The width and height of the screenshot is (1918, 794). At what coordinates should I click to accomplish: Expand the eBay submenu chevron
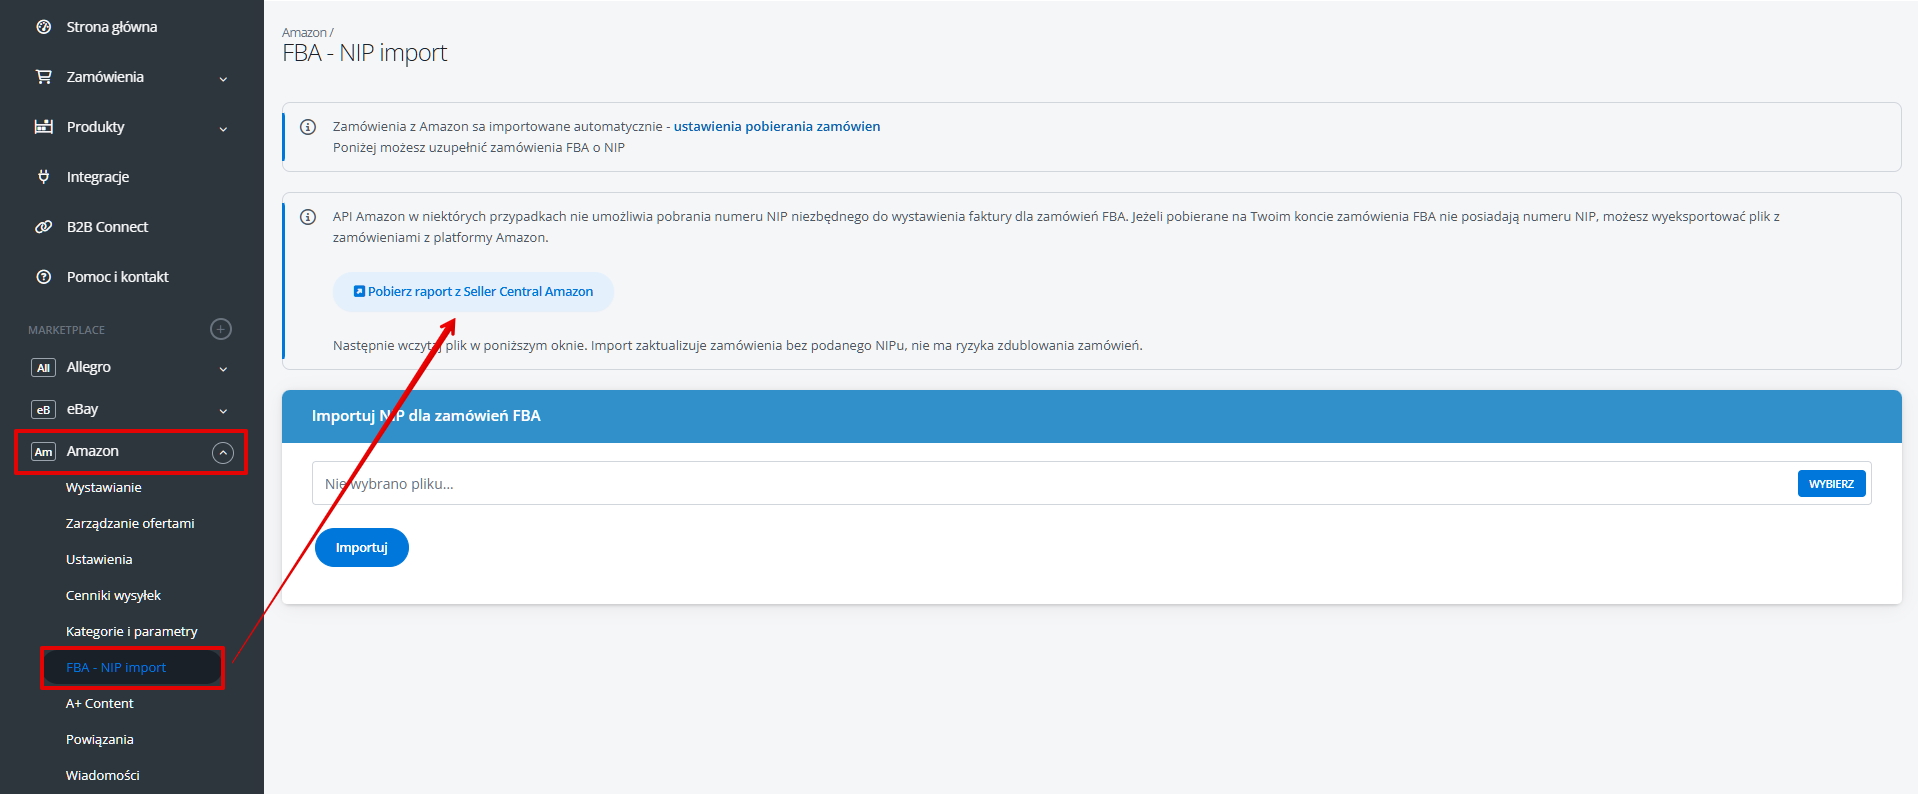pyautogui.click(x=223, y=411)
